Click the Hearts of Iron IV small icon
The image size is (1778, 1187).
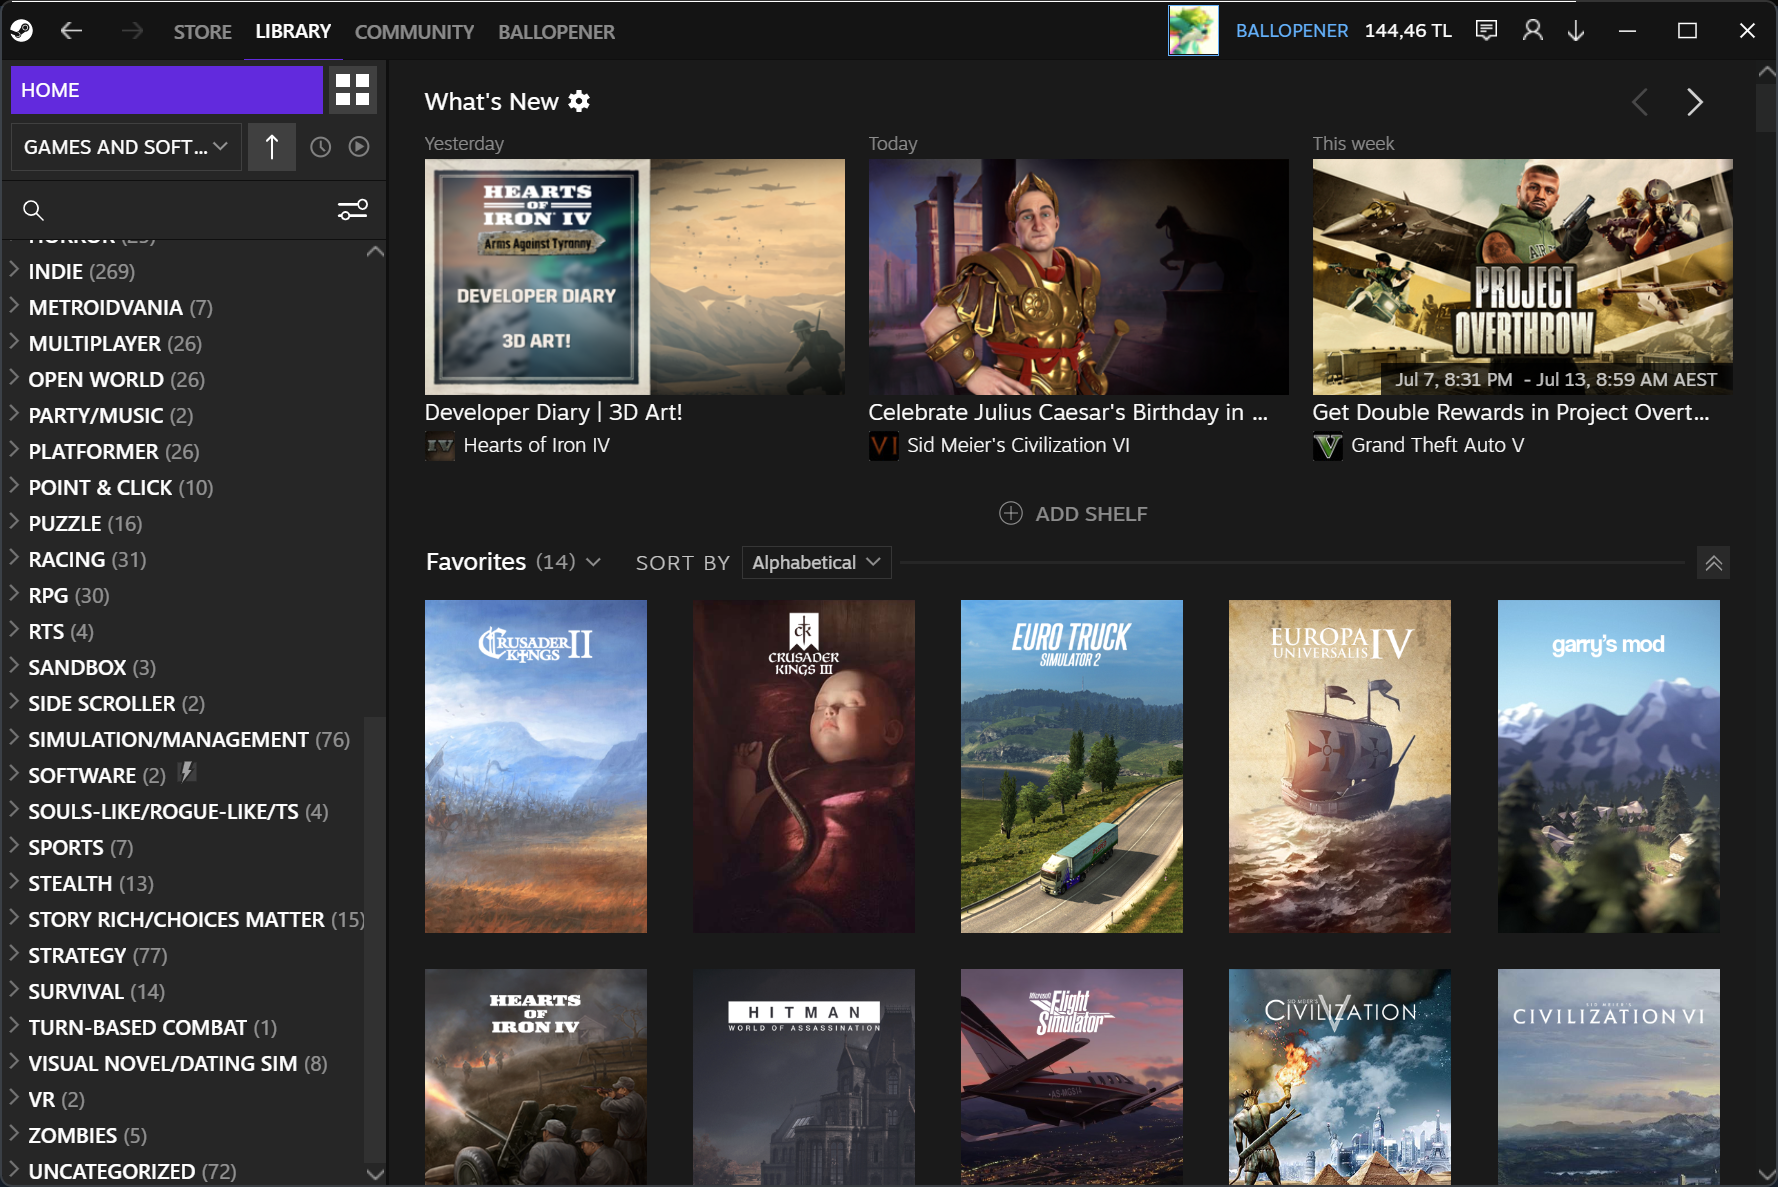click(x=440, y=446)
